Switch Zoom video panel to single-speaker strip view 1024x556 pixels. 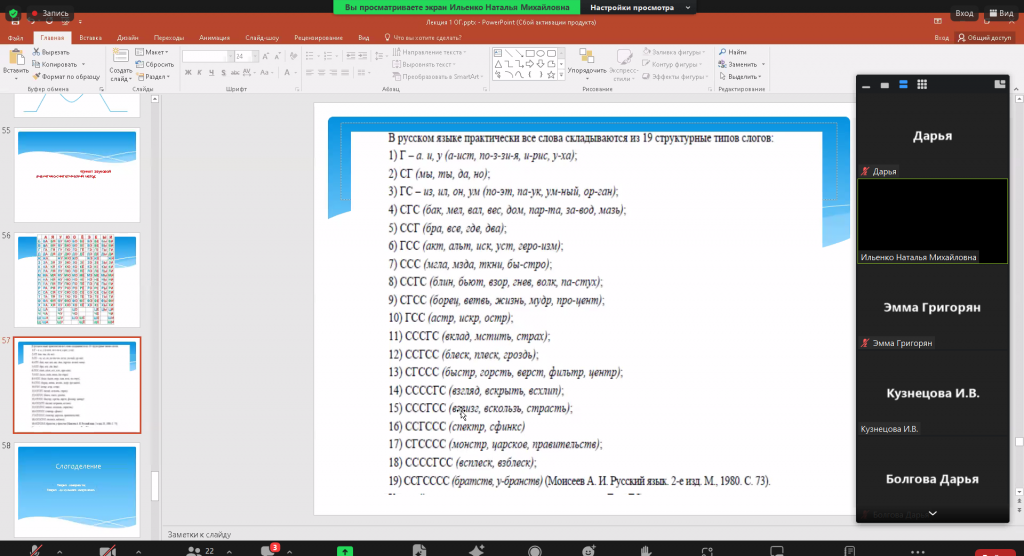[x=885, y=85]
